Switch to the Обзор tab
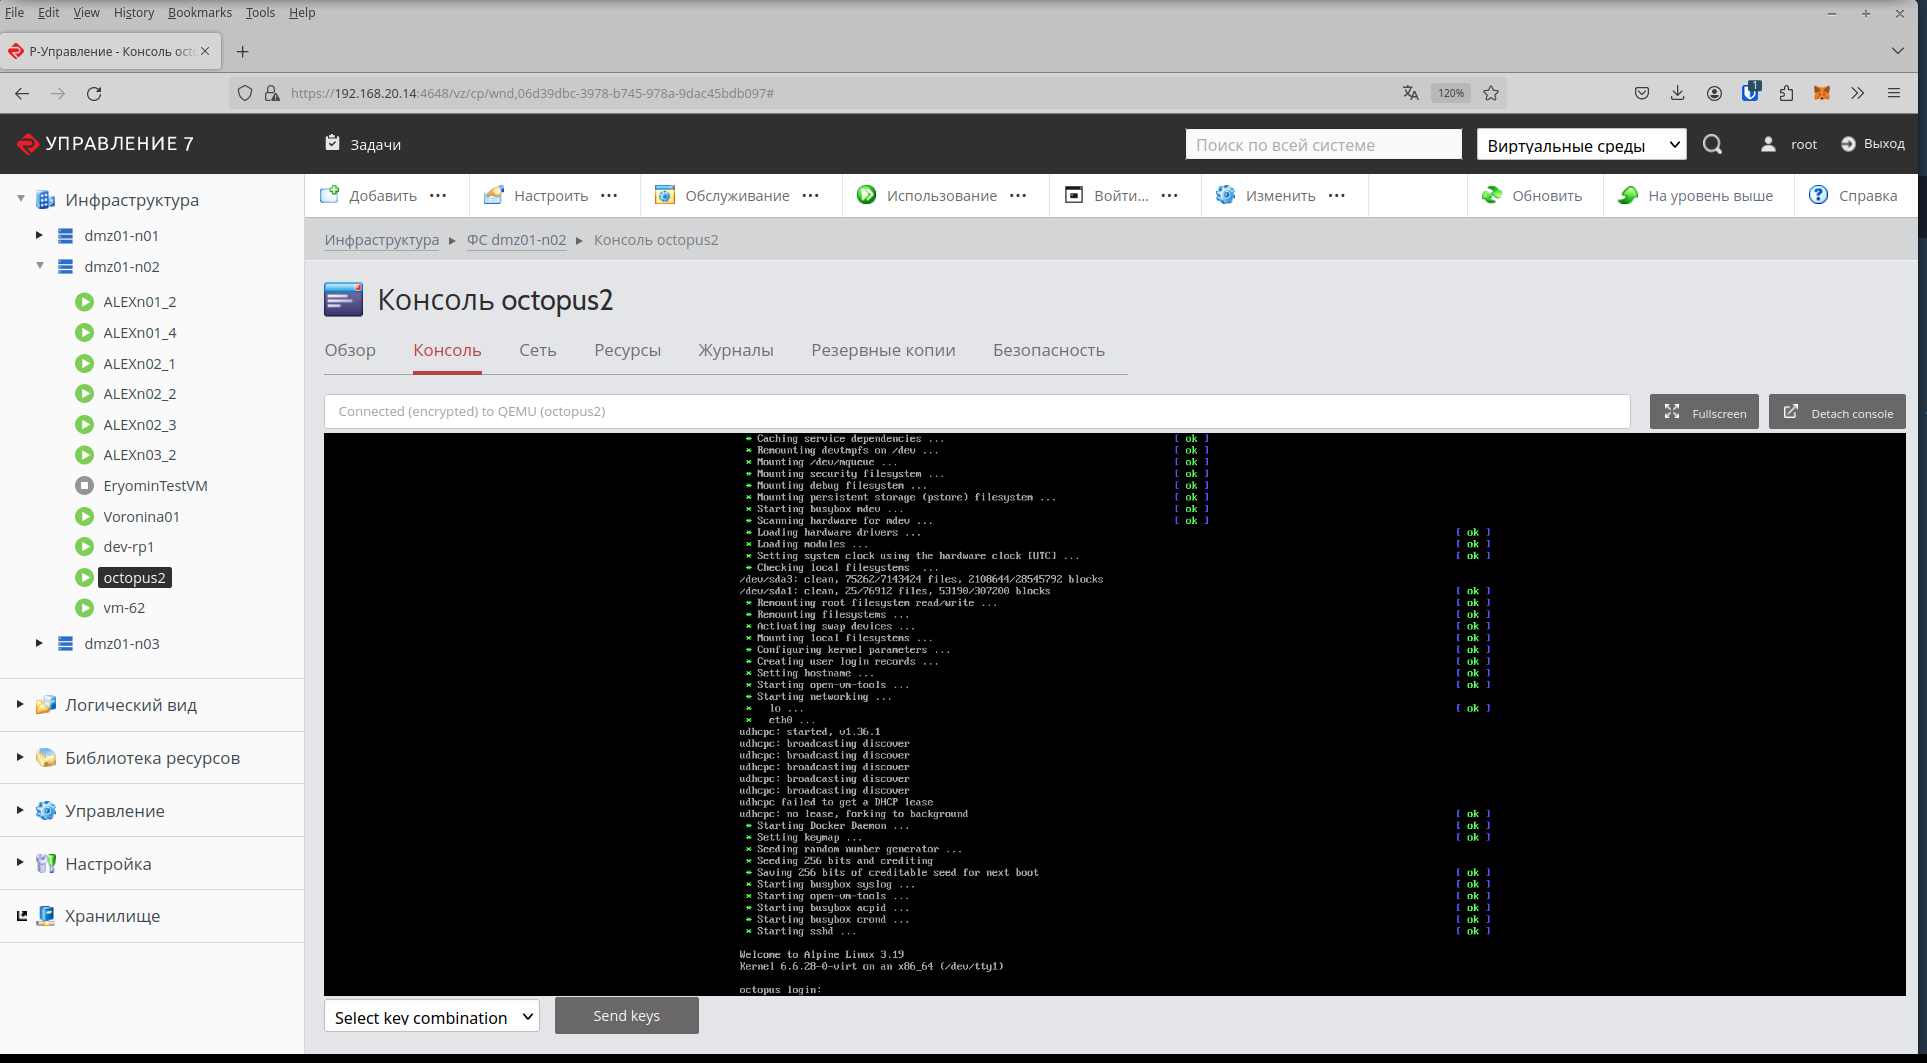This screenshot has width=1927, height=1063. pyautogui.click(x=350, y=350)
